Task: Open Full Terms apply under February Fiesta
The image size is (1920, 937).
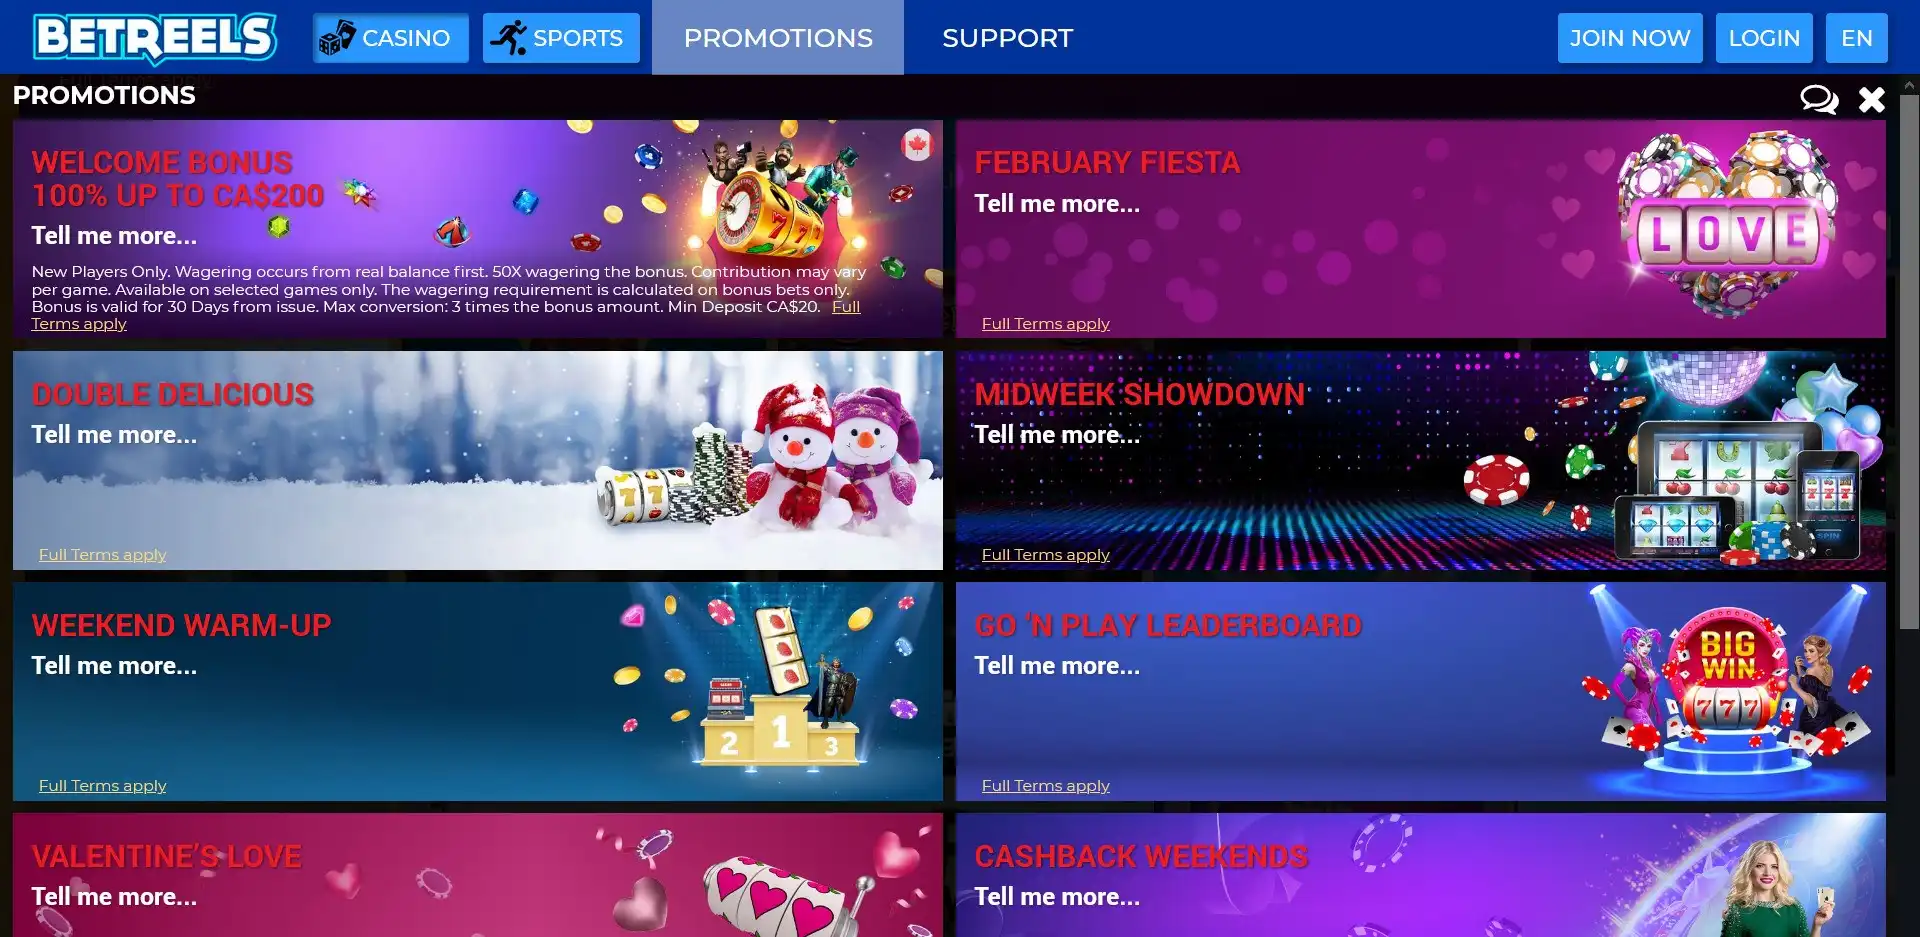Action: [x=1046, y=324]
